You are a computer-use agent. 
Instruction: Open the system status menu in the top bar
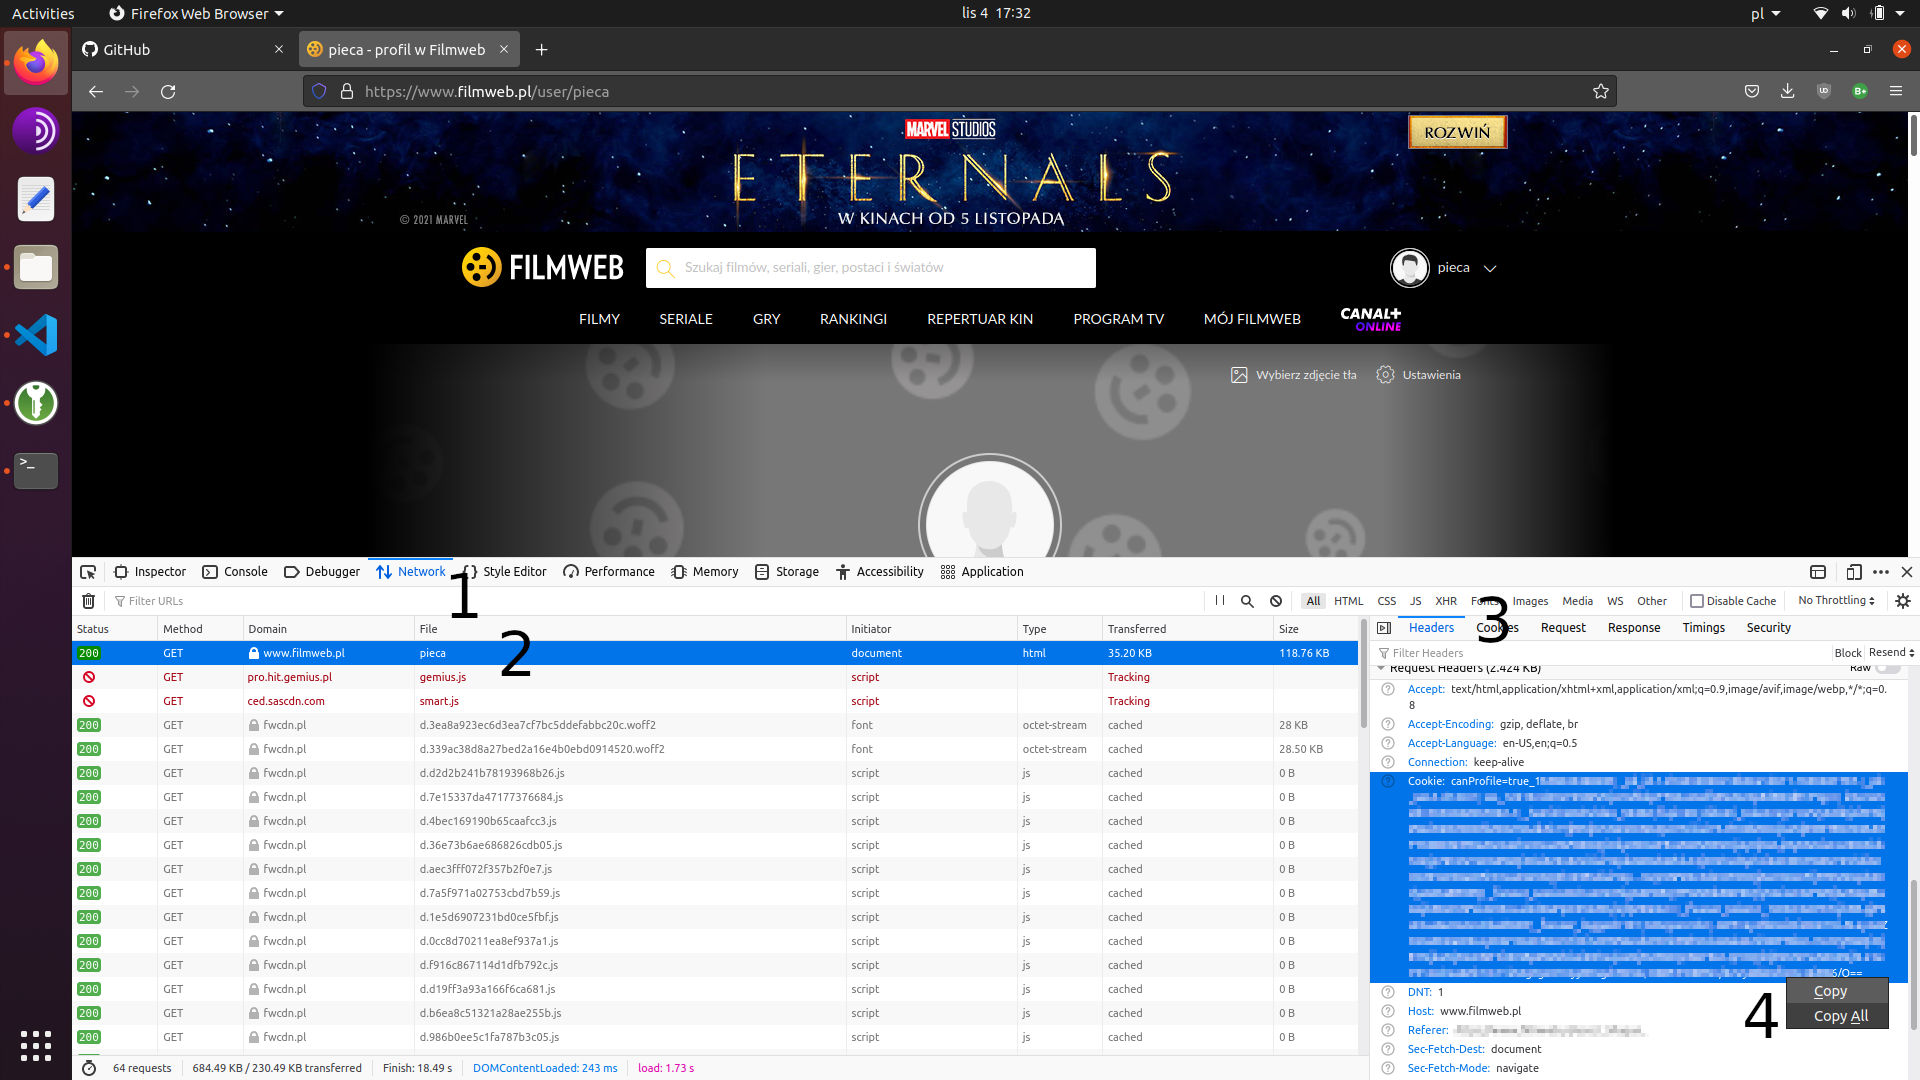1860,13
